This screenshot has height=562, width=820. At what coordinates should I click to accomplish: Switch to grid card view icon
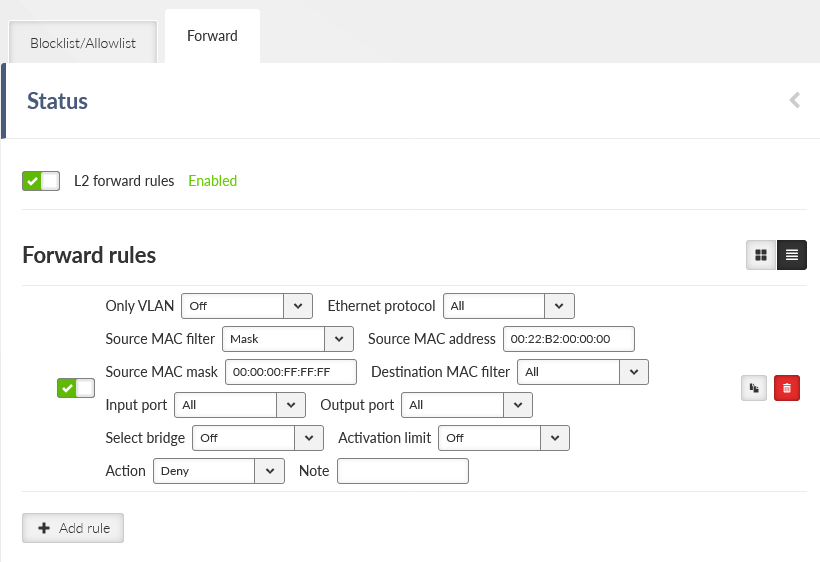click(761, 255)
